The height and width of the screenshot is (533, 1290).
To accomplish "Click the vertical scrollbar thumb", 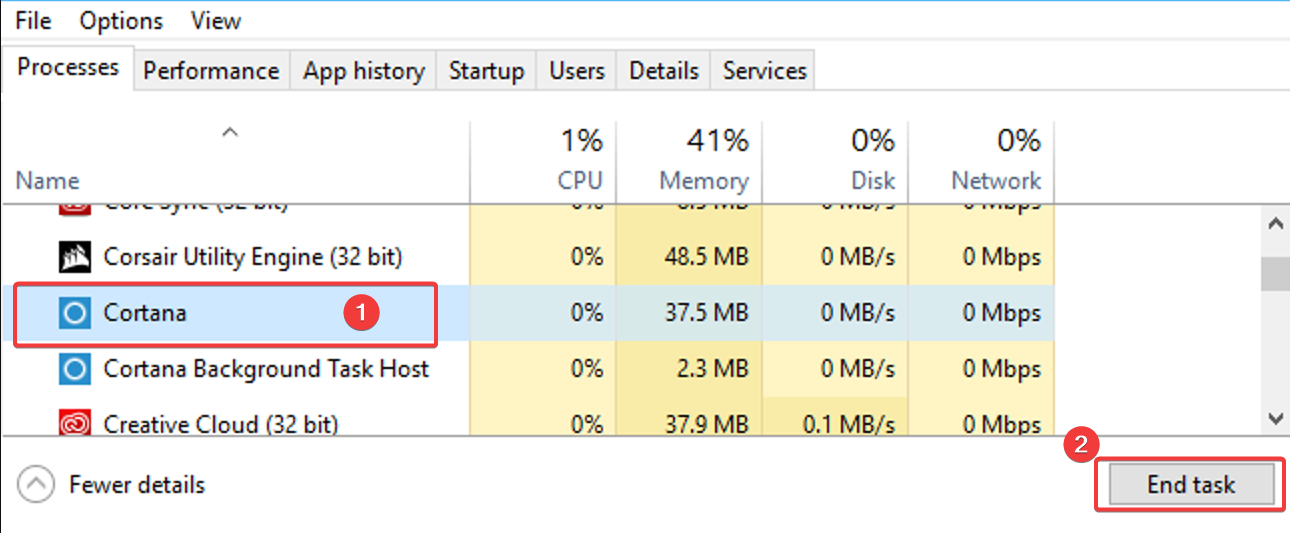I will coord(1275,273).
